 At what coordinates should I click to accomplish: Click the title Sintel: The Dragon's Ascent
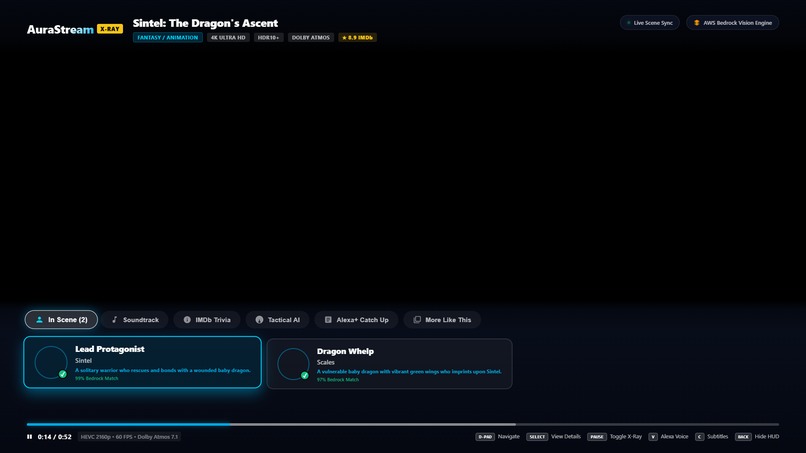205,23
